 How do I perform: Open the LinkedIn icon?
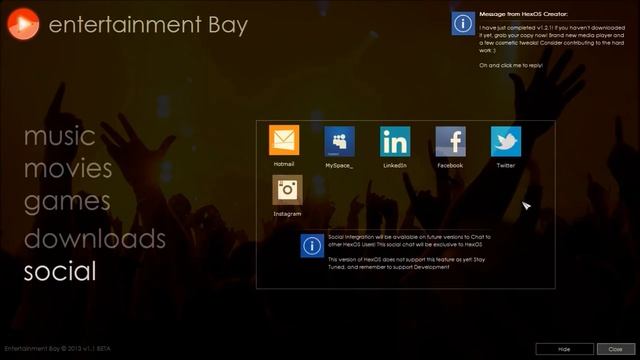pyautogui.click(x=395, y=141)
